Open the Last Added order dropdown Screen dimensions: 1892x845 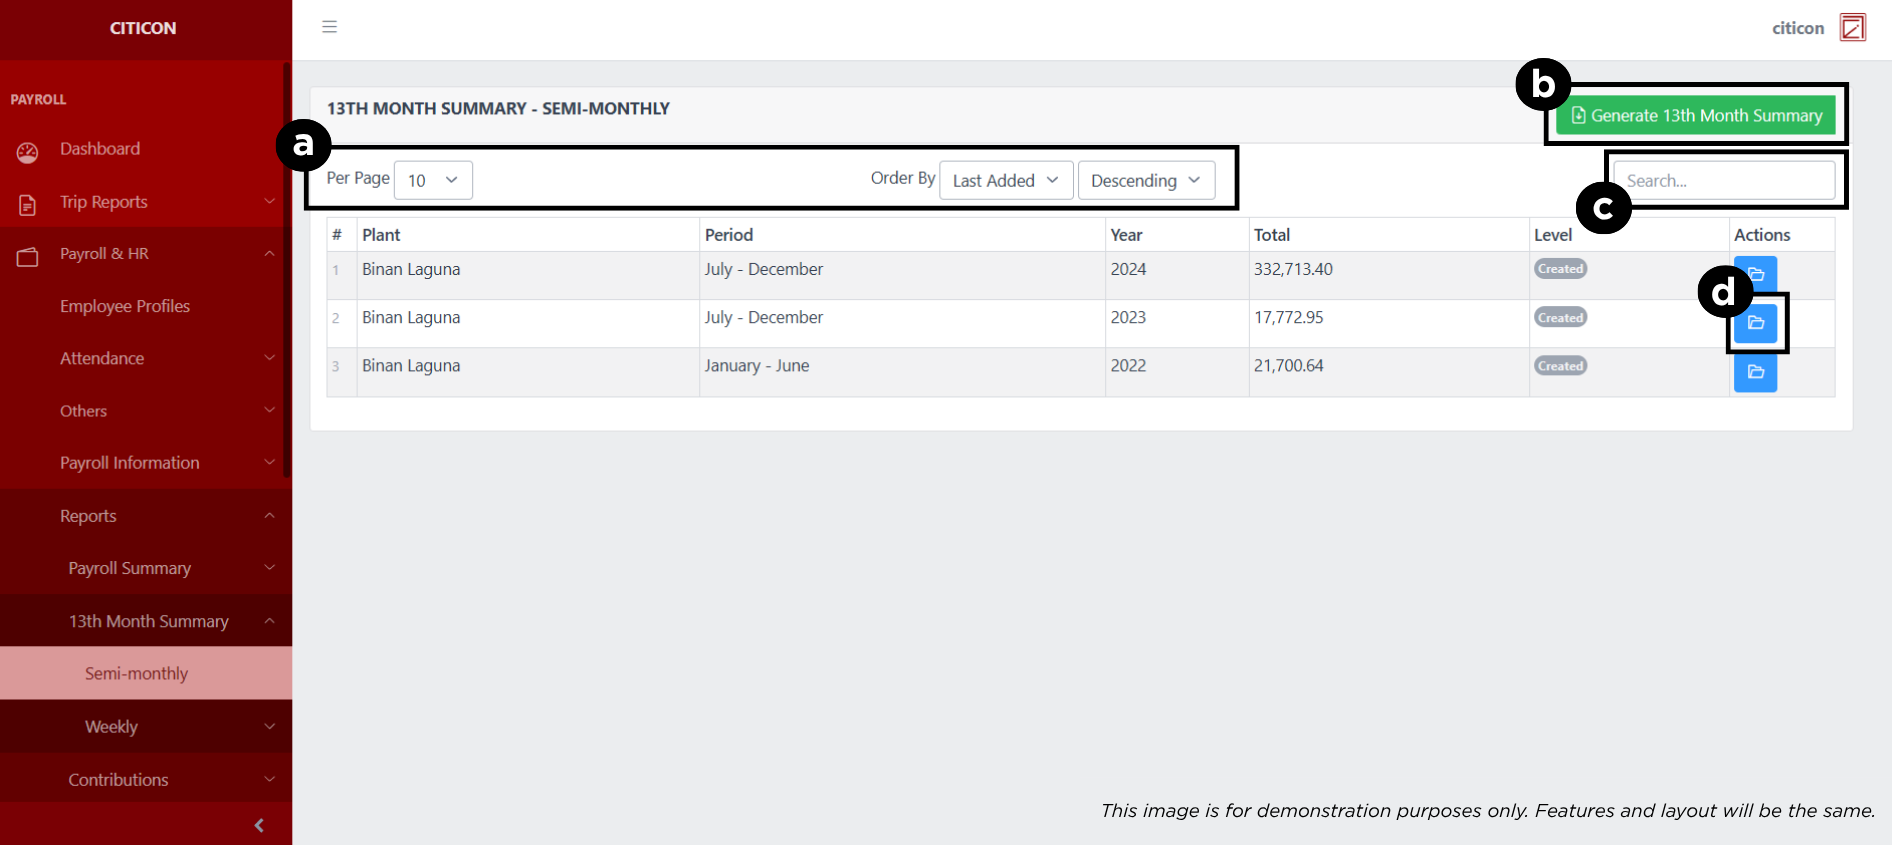click(x=1005, y=180)
